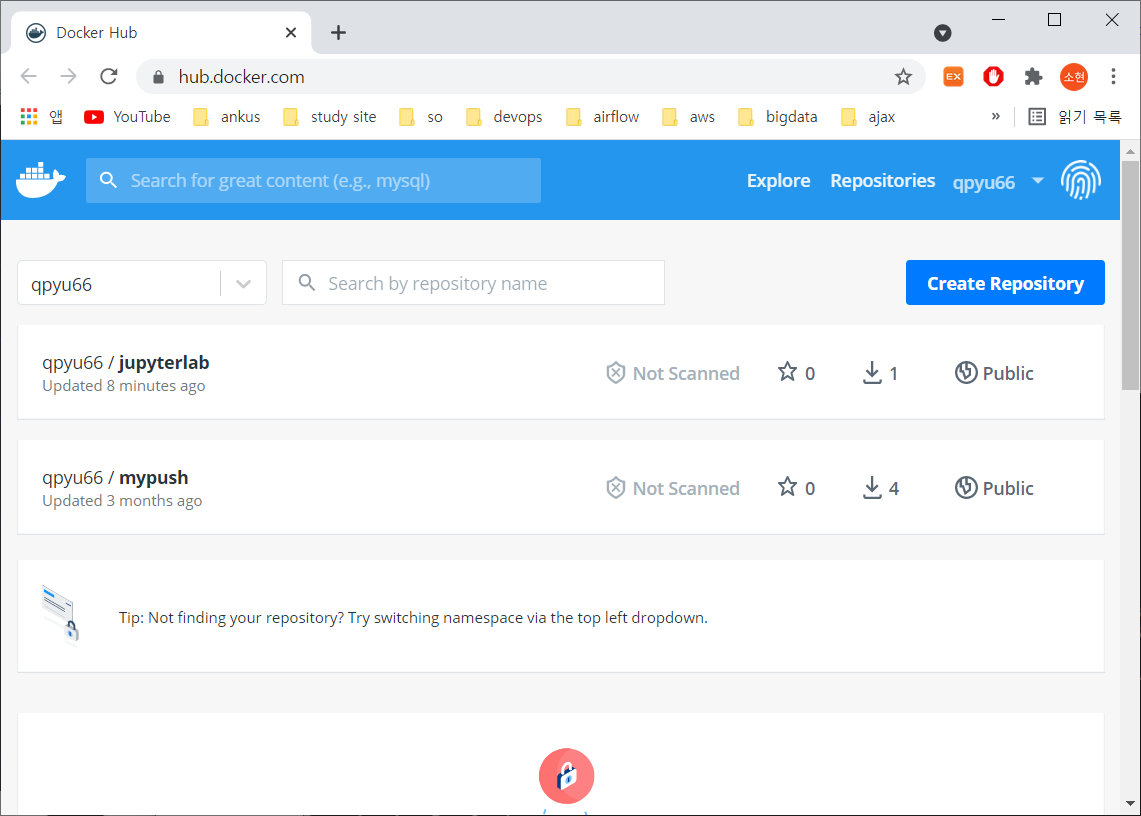1141x816 pixels.
Task: Open the qpyu66 account menu arrow
Action: [1038, 181]
